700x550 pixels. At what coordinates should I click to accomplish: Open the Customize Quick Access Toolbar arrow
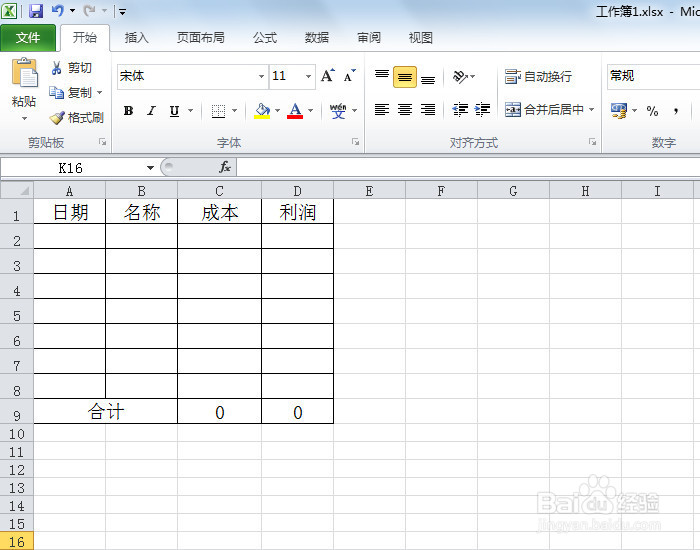(122, 12)
